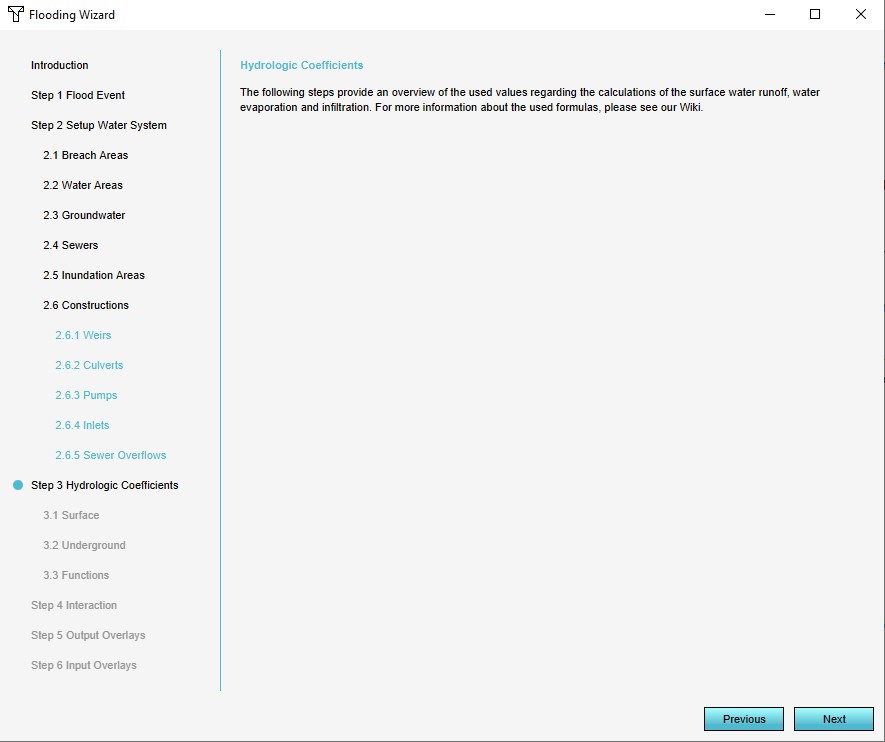The height and width of the screenshot is (742, 885).
Task: Open the 2.6.3 Pumps substep
Action: 86,396
